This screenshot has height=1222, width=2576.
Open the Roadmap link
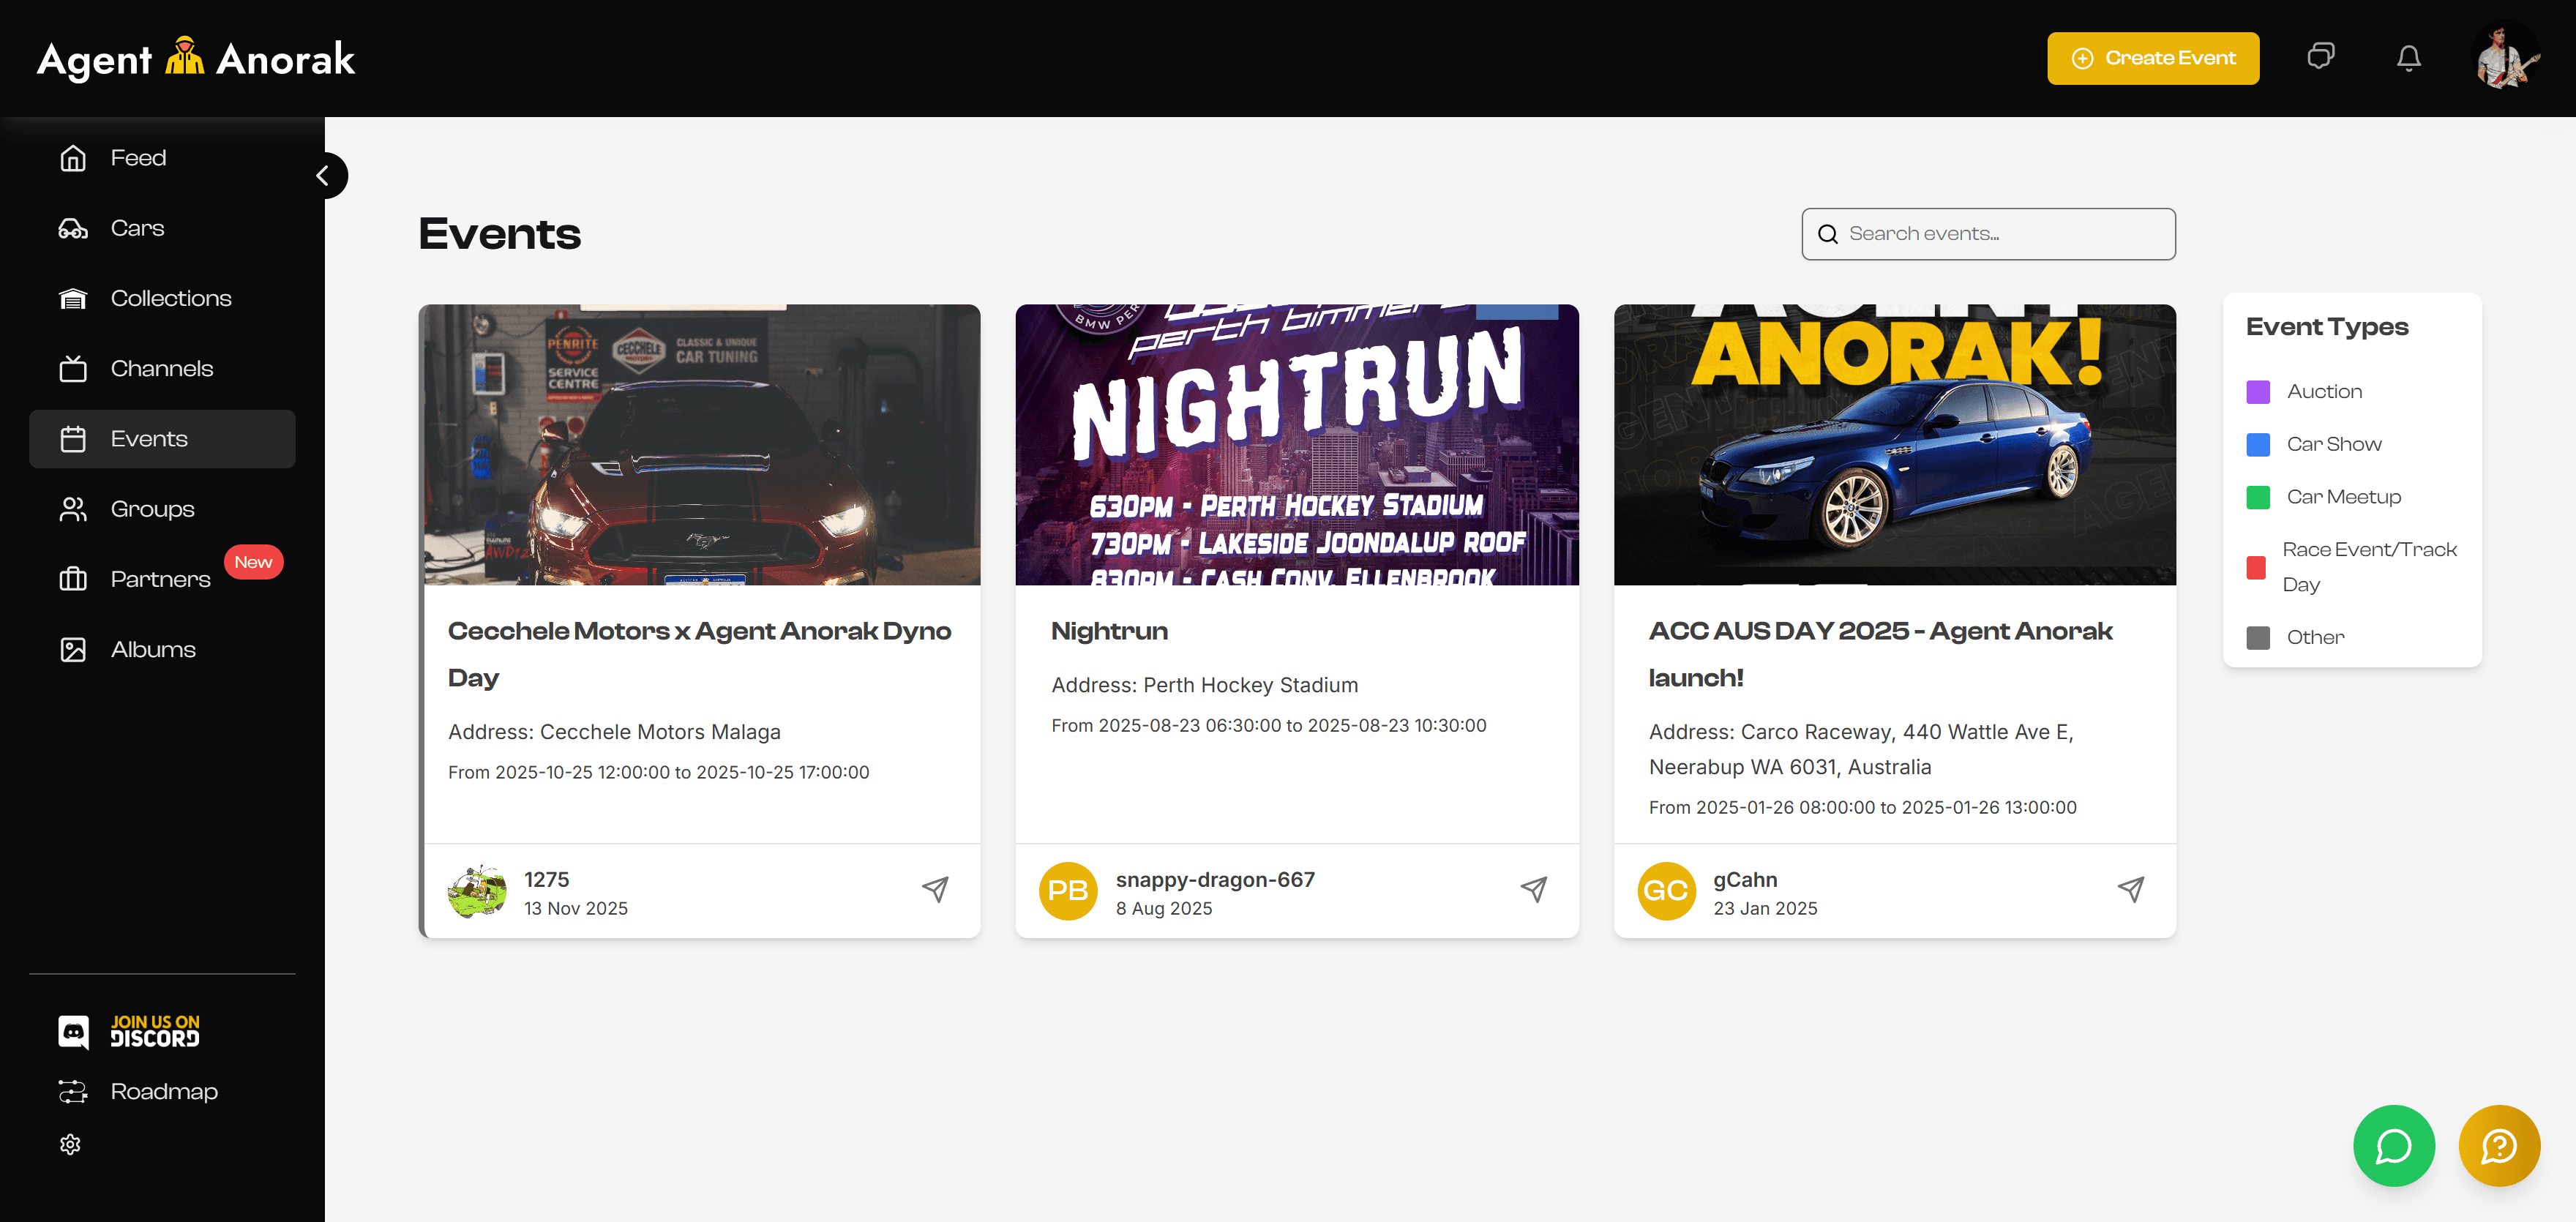[163, 1091]
